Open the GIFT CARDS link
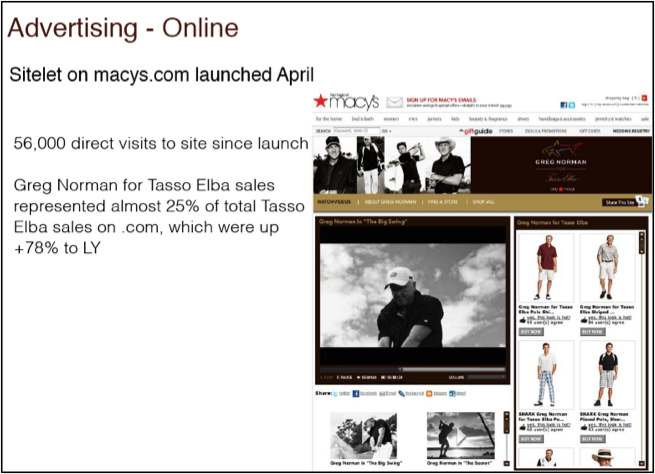The width and height of the screenshot is (655, 474). tap(589, 131)
